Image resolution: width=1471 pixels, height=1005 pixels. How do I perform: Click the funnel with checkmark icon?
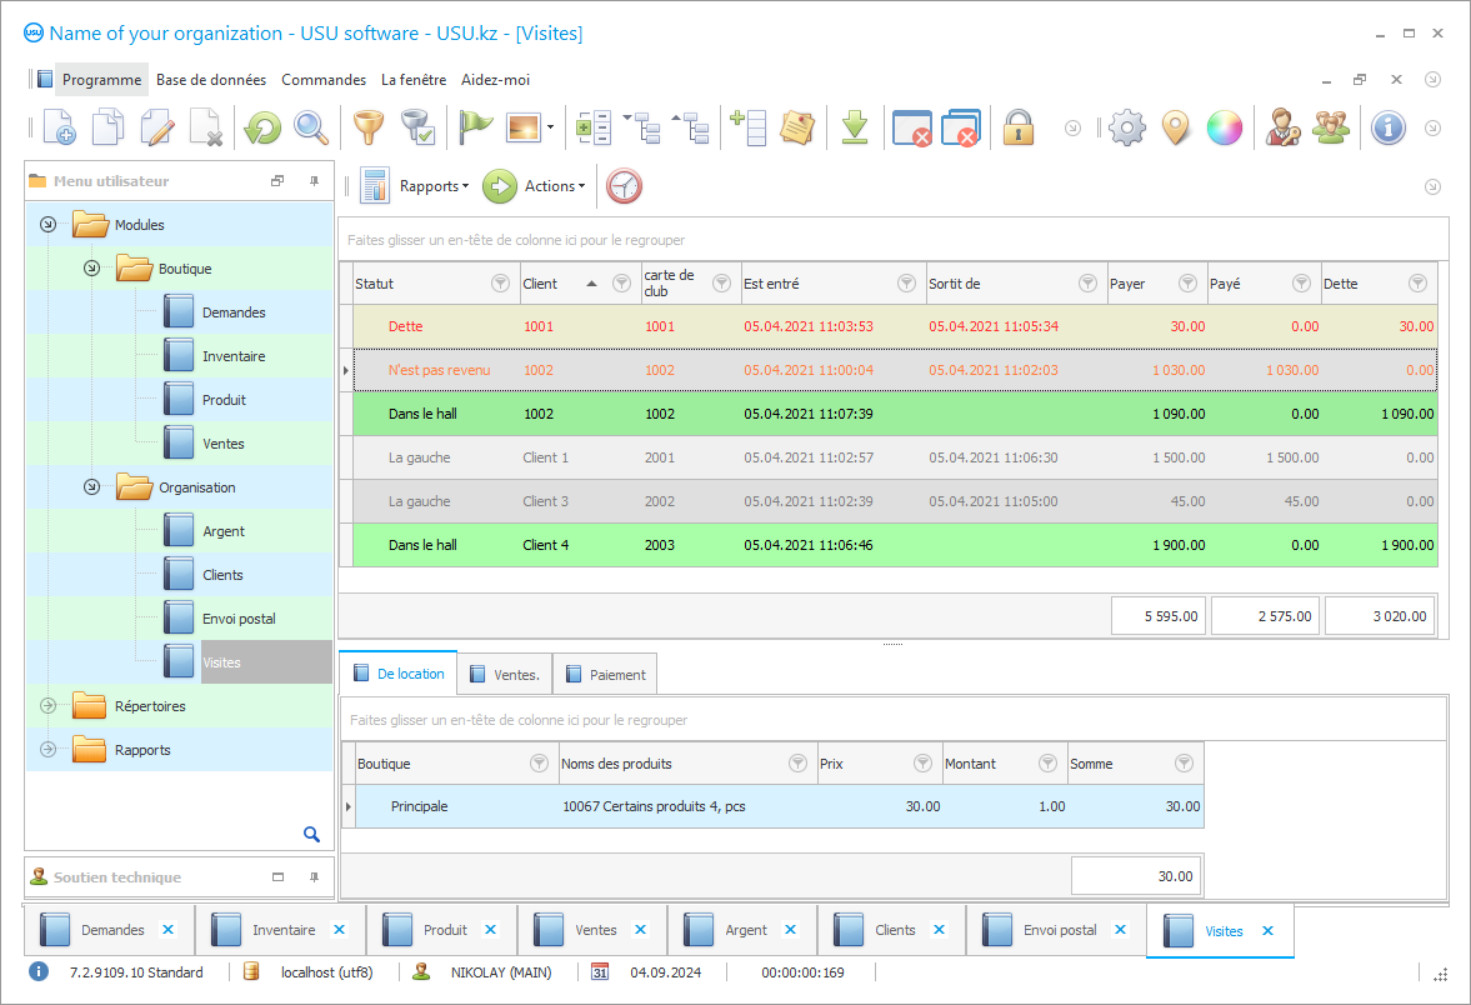pyautogui.click(x=417, y=128)
